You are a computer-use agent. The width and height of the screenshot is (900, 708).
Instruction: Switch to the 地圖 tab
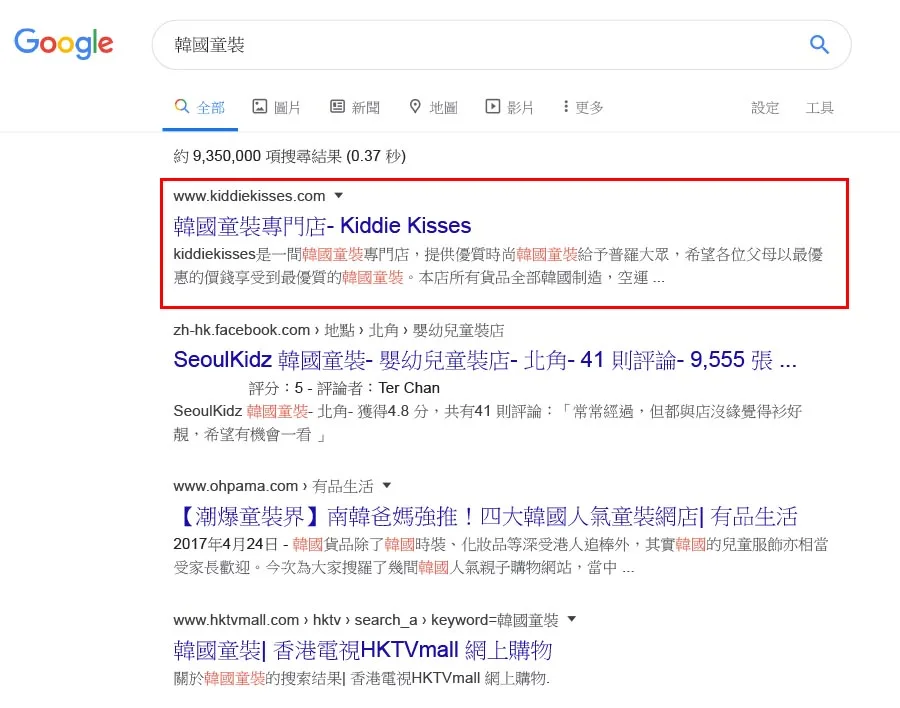(433, 107)
